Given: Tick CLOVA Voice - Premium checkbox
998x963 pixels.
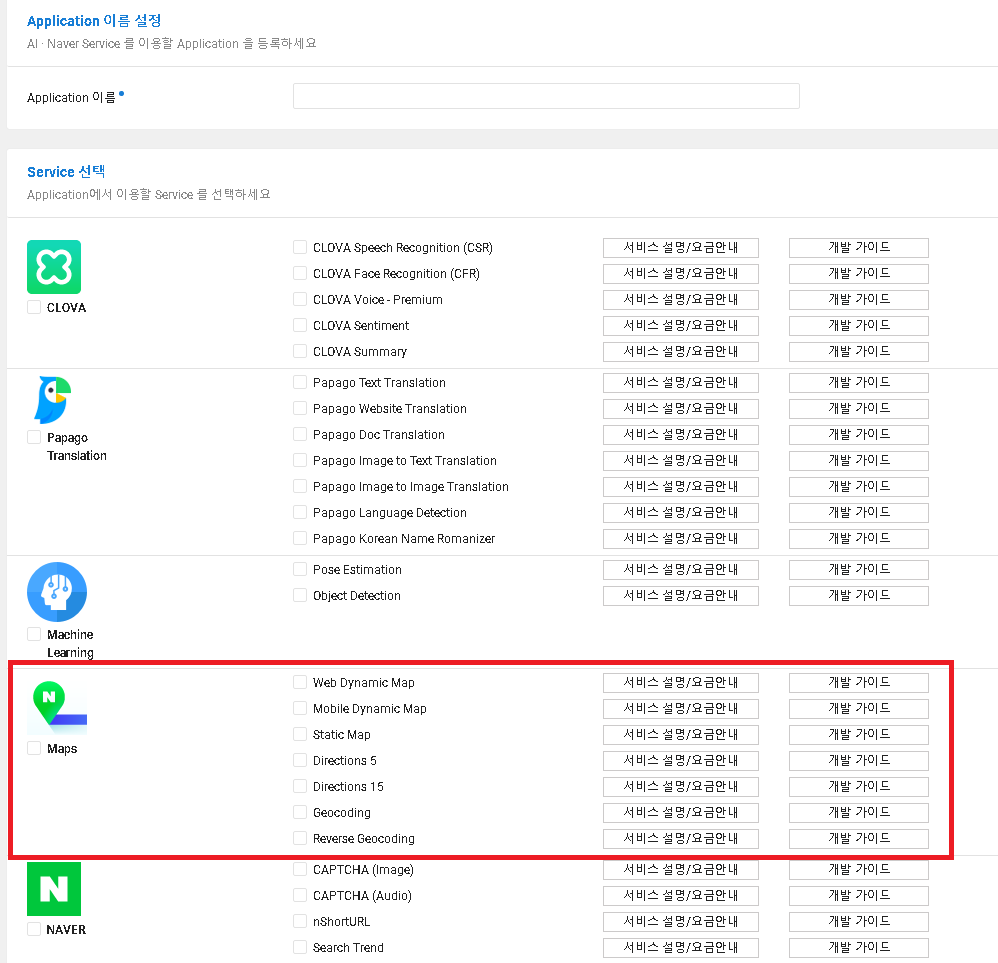Looking at the screenshot, I should click(300, 299).
